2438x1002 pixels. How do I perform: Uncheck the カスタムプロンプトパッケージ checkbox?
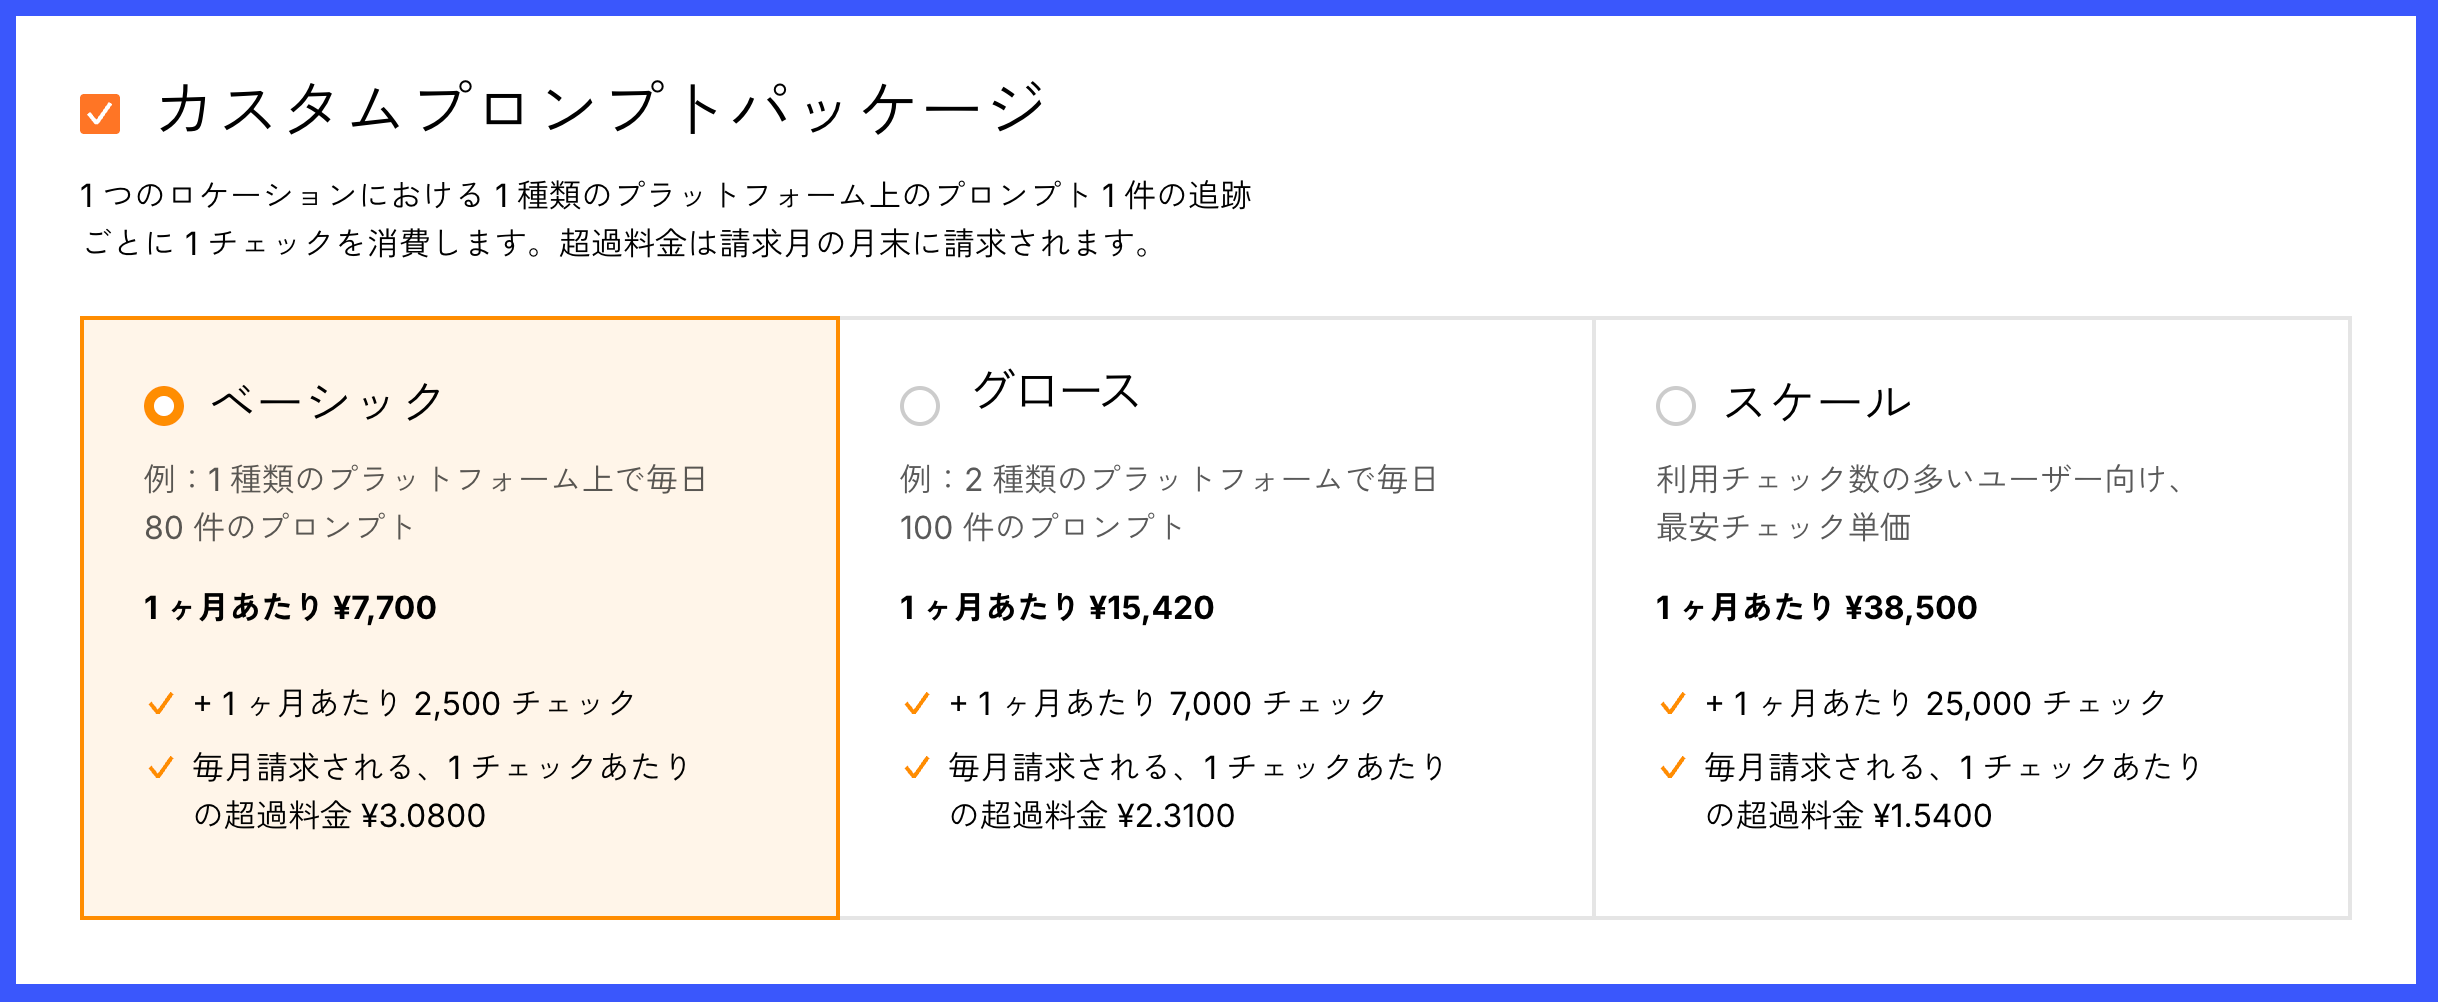(x=100, y=114)
